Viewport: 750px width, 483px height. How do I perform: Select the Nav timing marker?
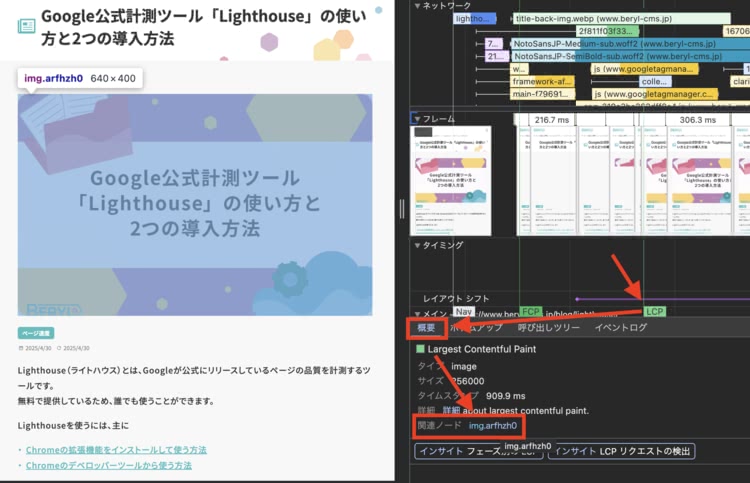point(463,312)
